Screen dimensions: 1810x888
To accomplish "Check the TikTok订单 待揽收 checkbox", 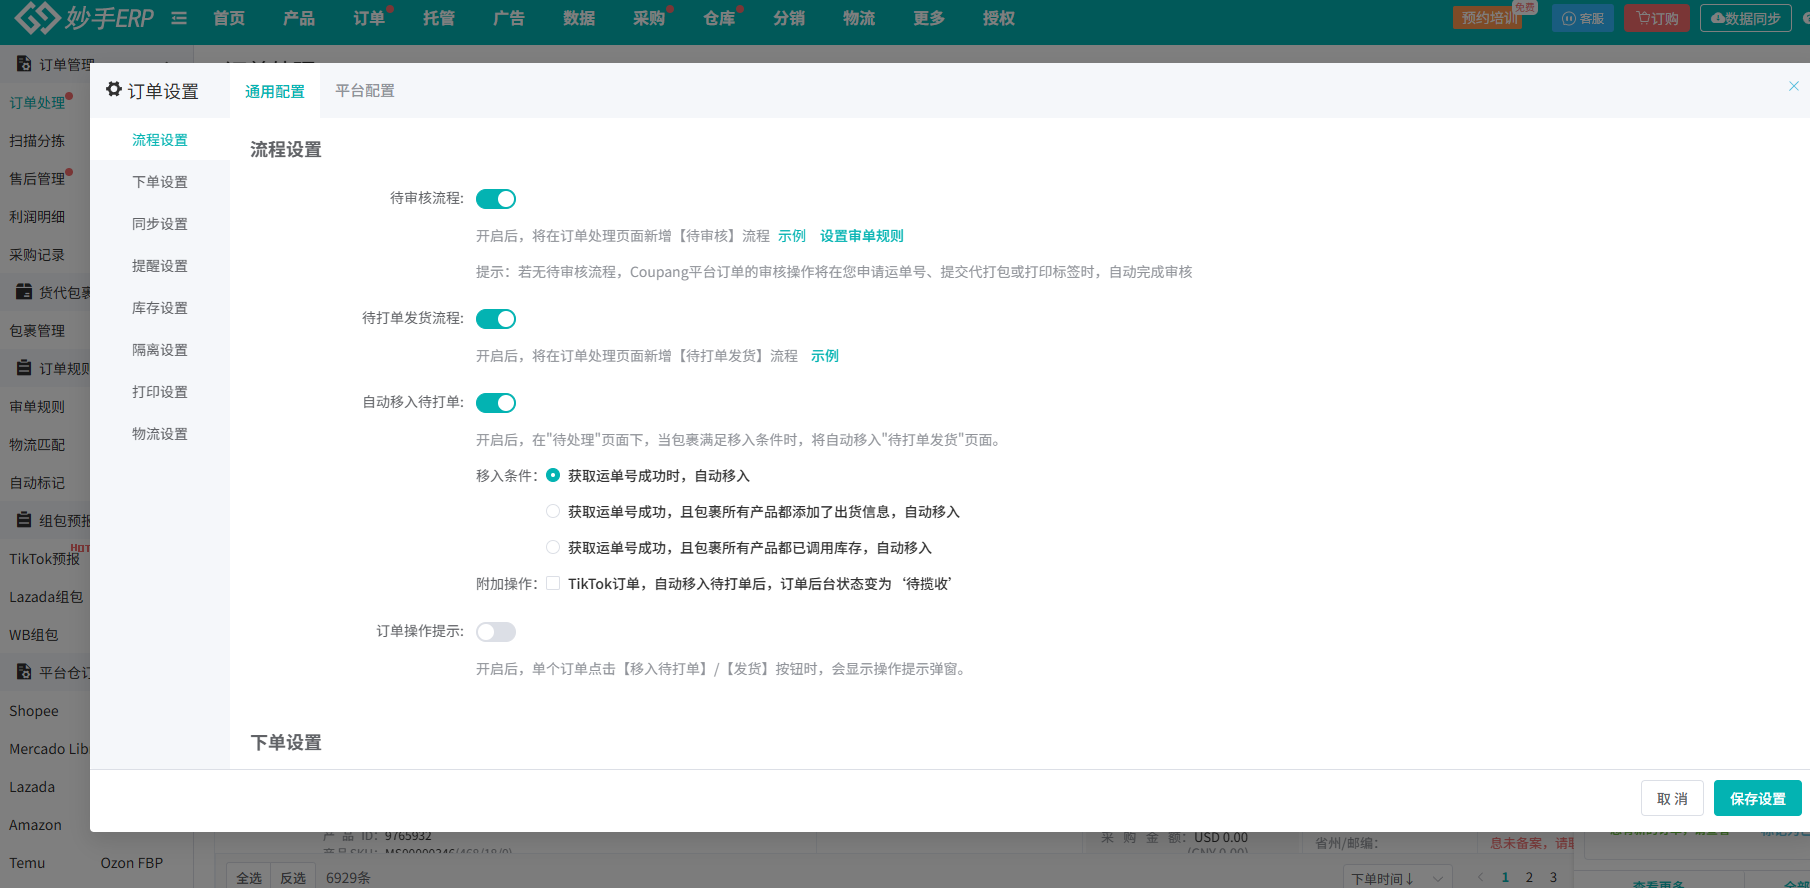I will point(553,584).
